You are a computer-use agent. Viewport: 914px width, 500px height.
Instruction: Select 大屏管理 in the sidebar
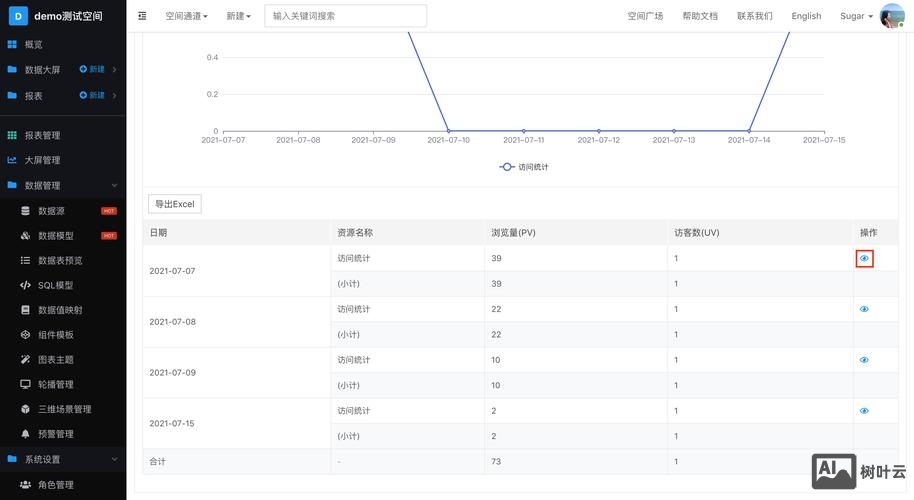tap(42, 160)
